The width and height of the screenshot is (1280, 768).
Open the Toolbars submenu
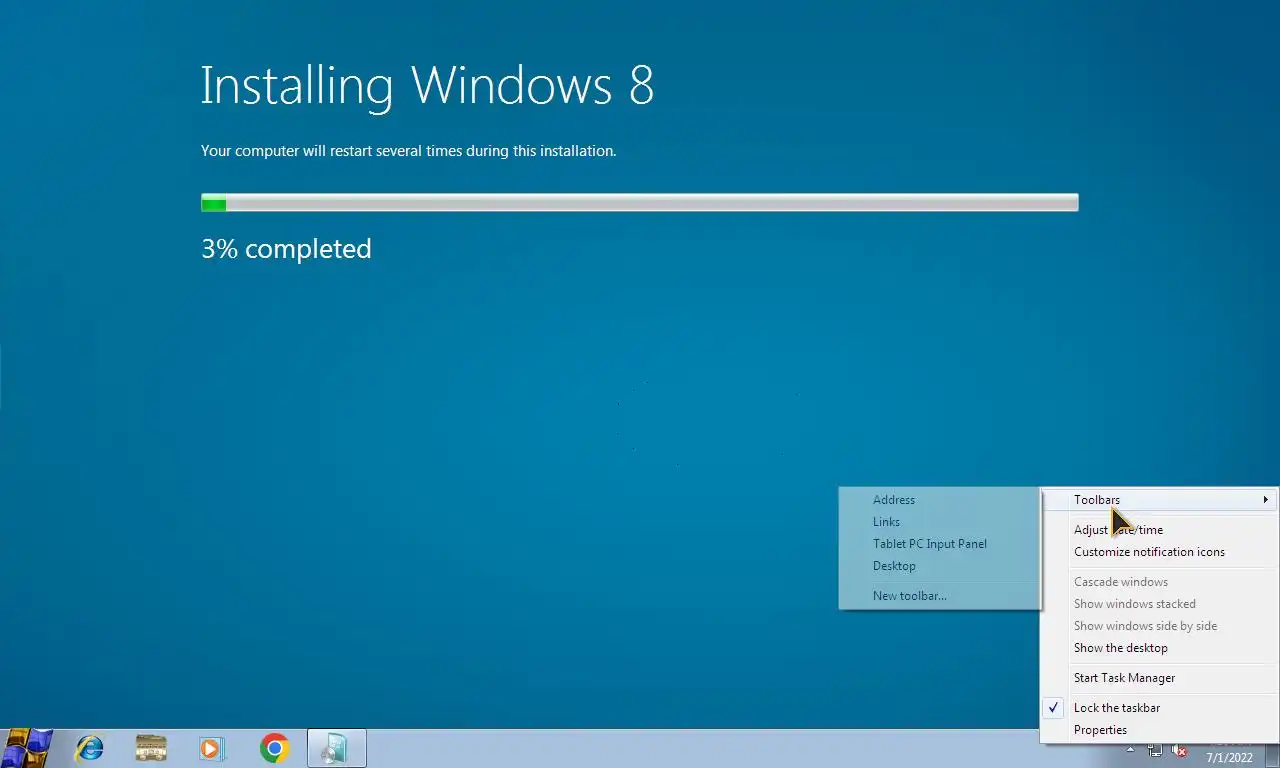[x=1159, y=500]
